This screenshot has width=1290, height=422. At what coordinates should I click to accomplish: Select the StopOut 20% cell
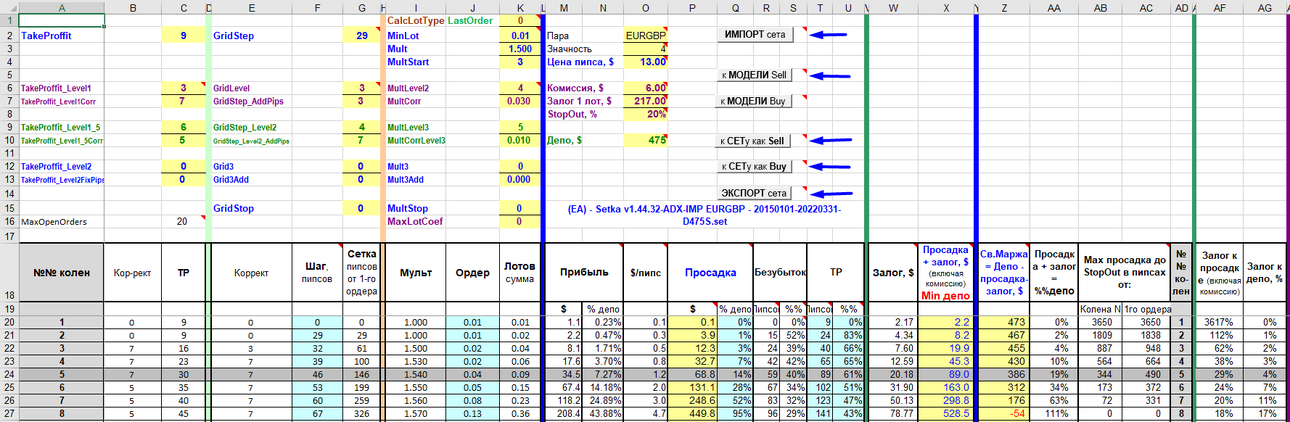click(645, 114)
